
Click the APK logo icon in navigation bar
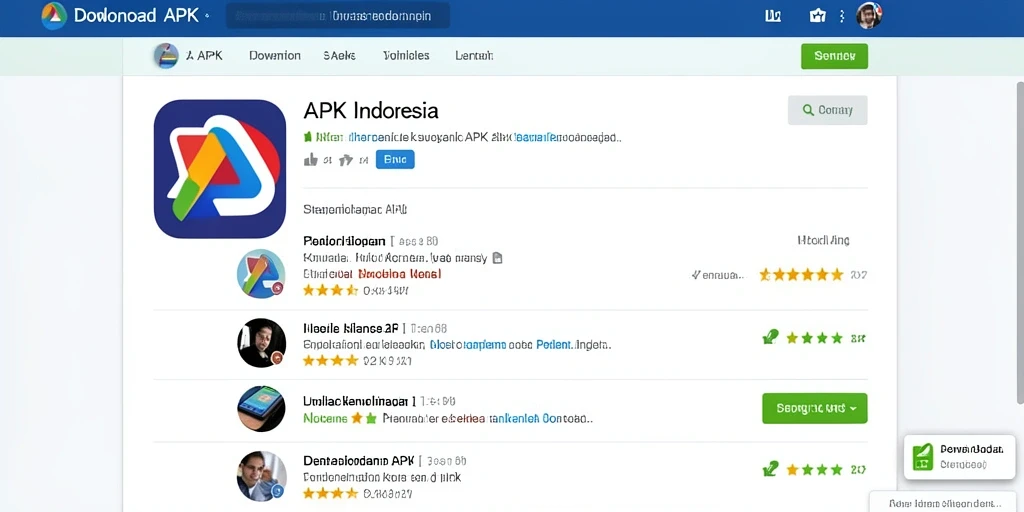pos(166,56)
